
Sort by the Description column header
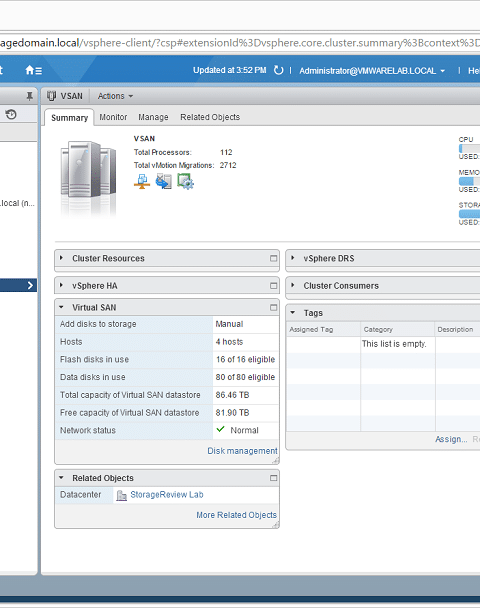point(458,329)
